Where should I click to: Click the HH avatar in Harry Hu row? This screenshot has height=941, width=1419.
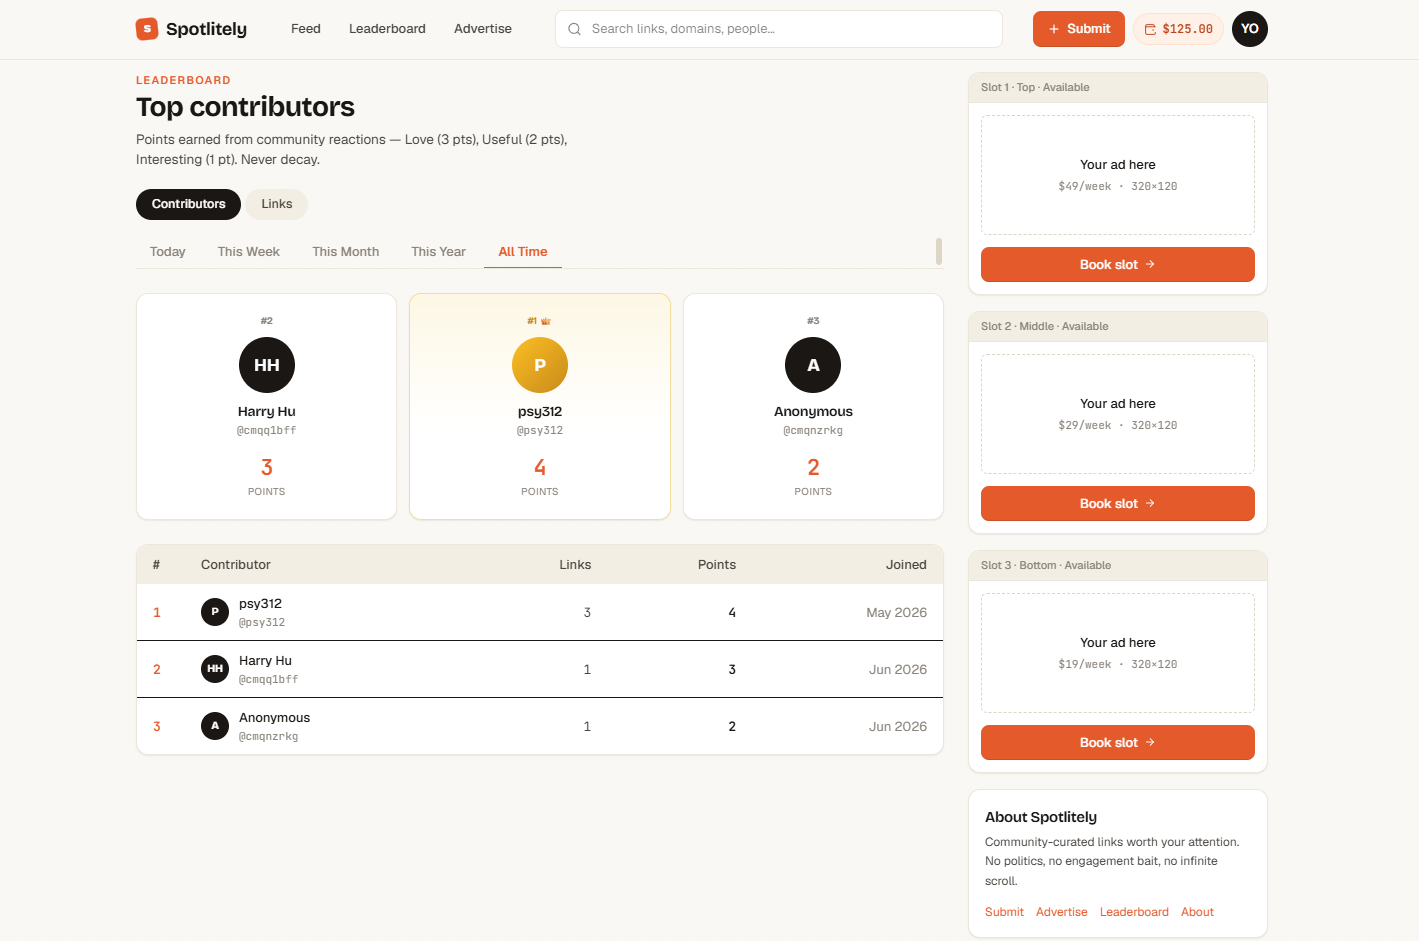tap(215, 669)
